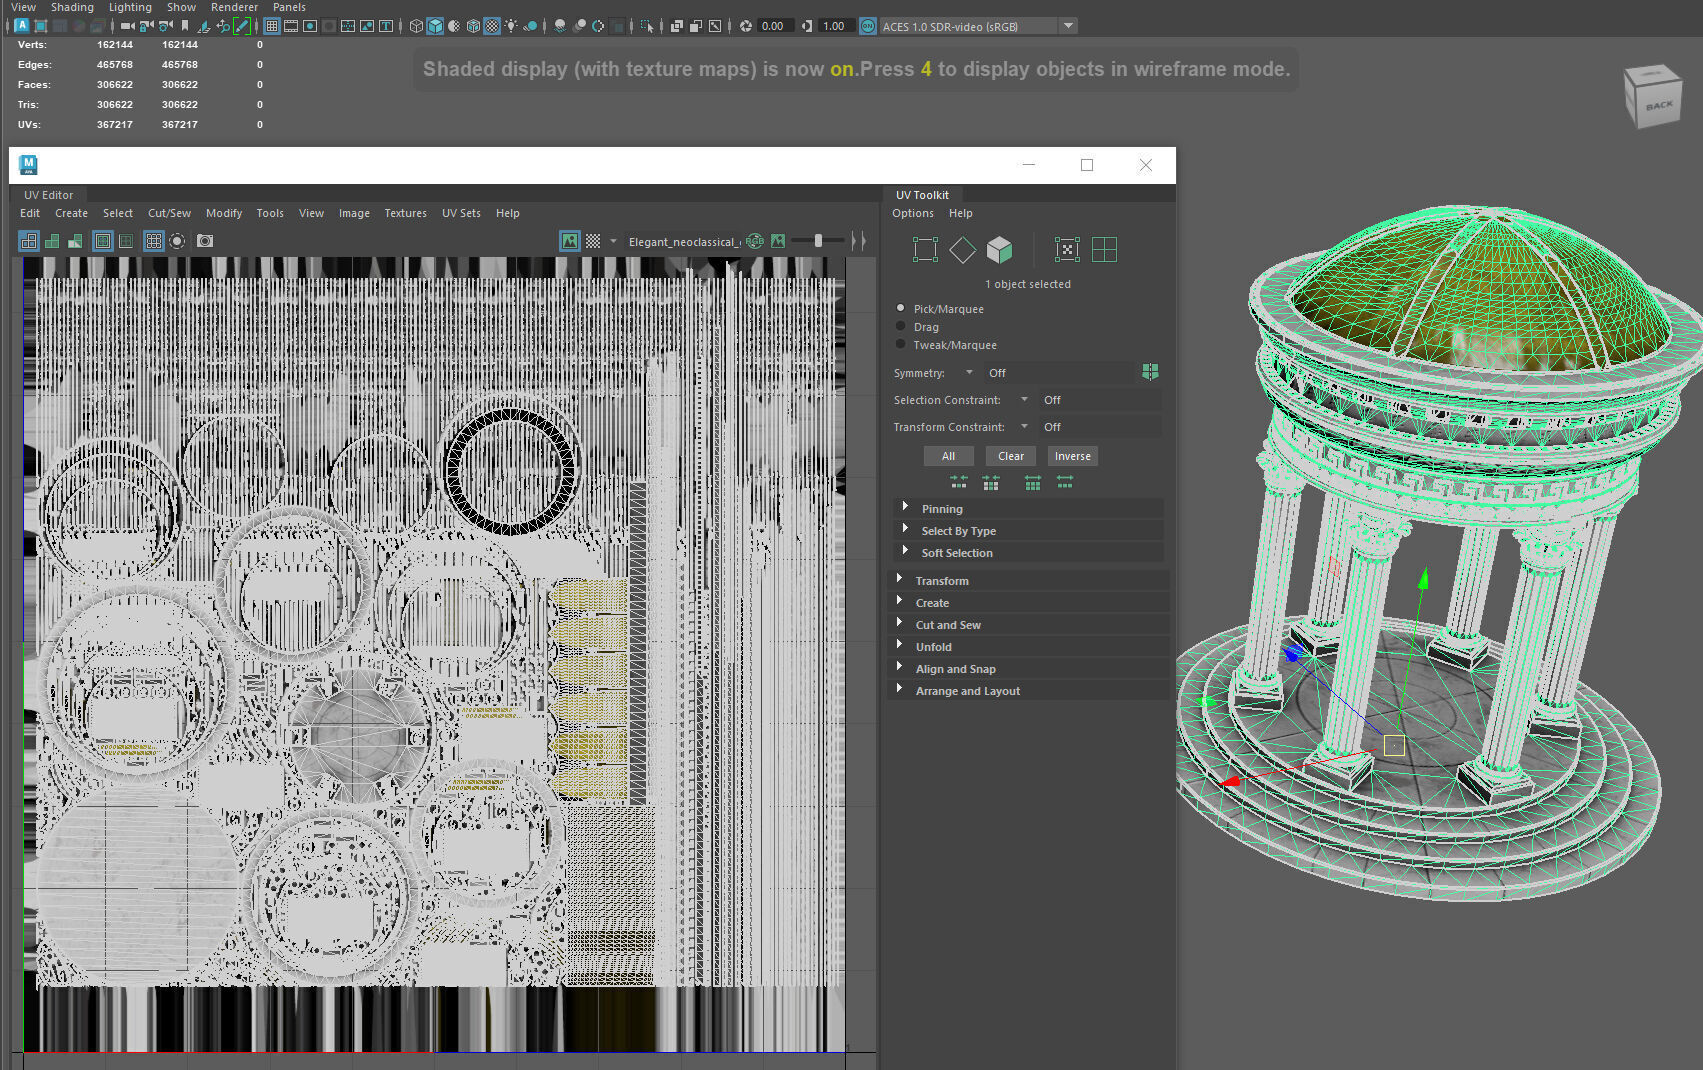Click the shrink selection icon under All
This screenshot has width=1703, height=1070.
click(x=959, y=482)
